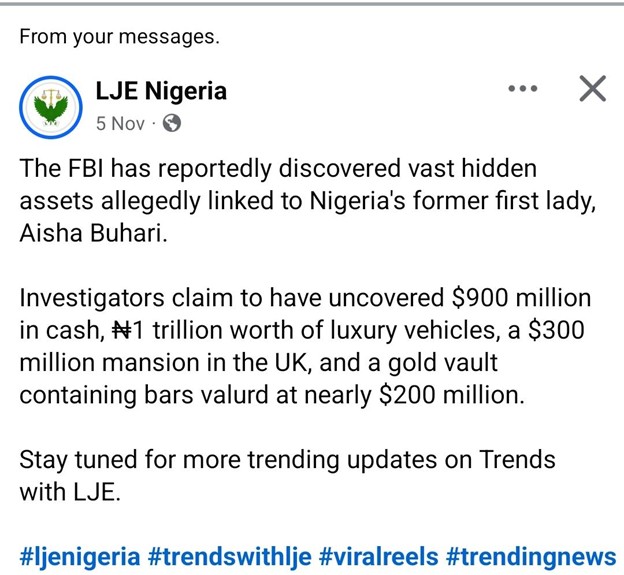Viewport: 624px width, 575px height.
Task: Click the 5 Nov post timestamp
Action: pyautogui.click(x=120, y=124)
